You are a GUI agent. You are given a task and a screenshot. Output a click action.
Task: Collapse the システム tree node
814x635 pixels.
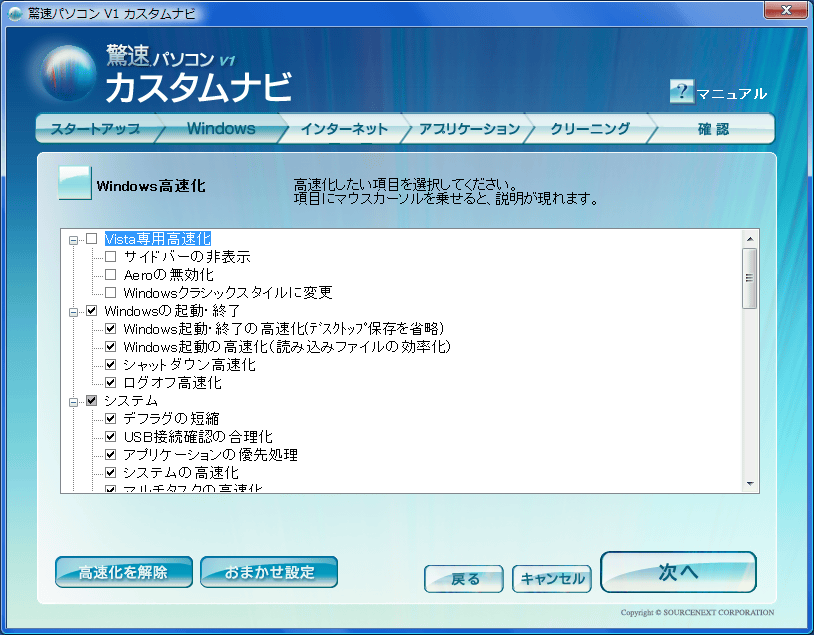point(73,402)
